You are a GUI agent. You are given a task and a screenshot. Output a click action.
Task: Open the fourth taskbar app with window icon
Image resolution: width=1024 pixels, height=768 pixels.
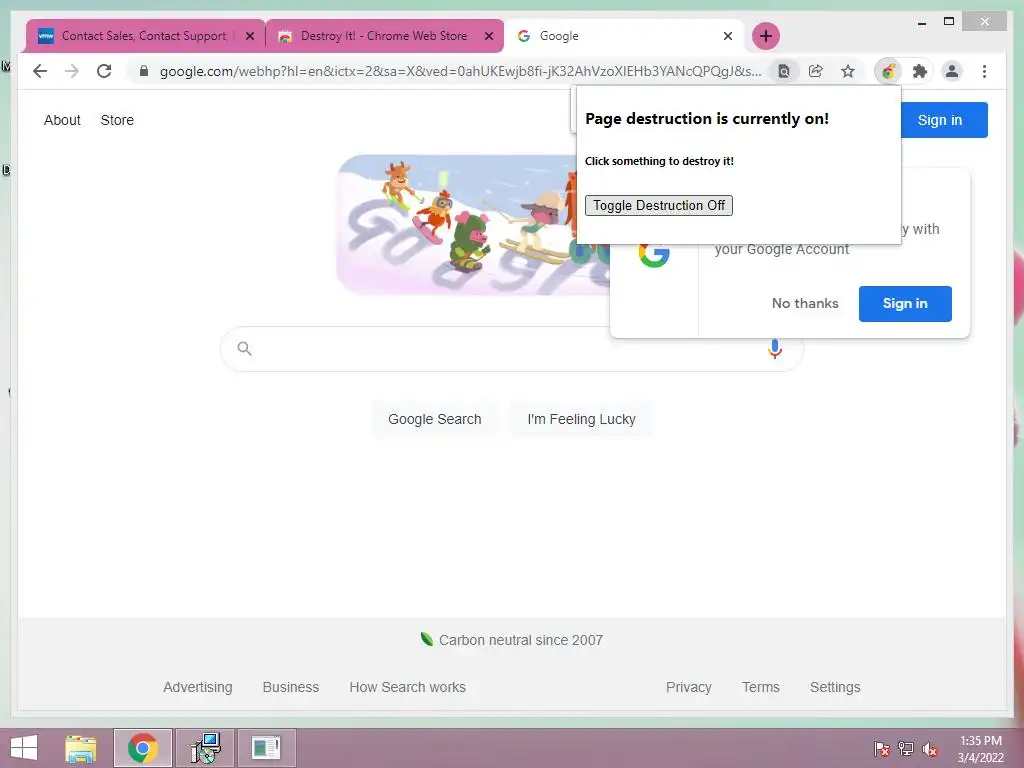point(266,748)
